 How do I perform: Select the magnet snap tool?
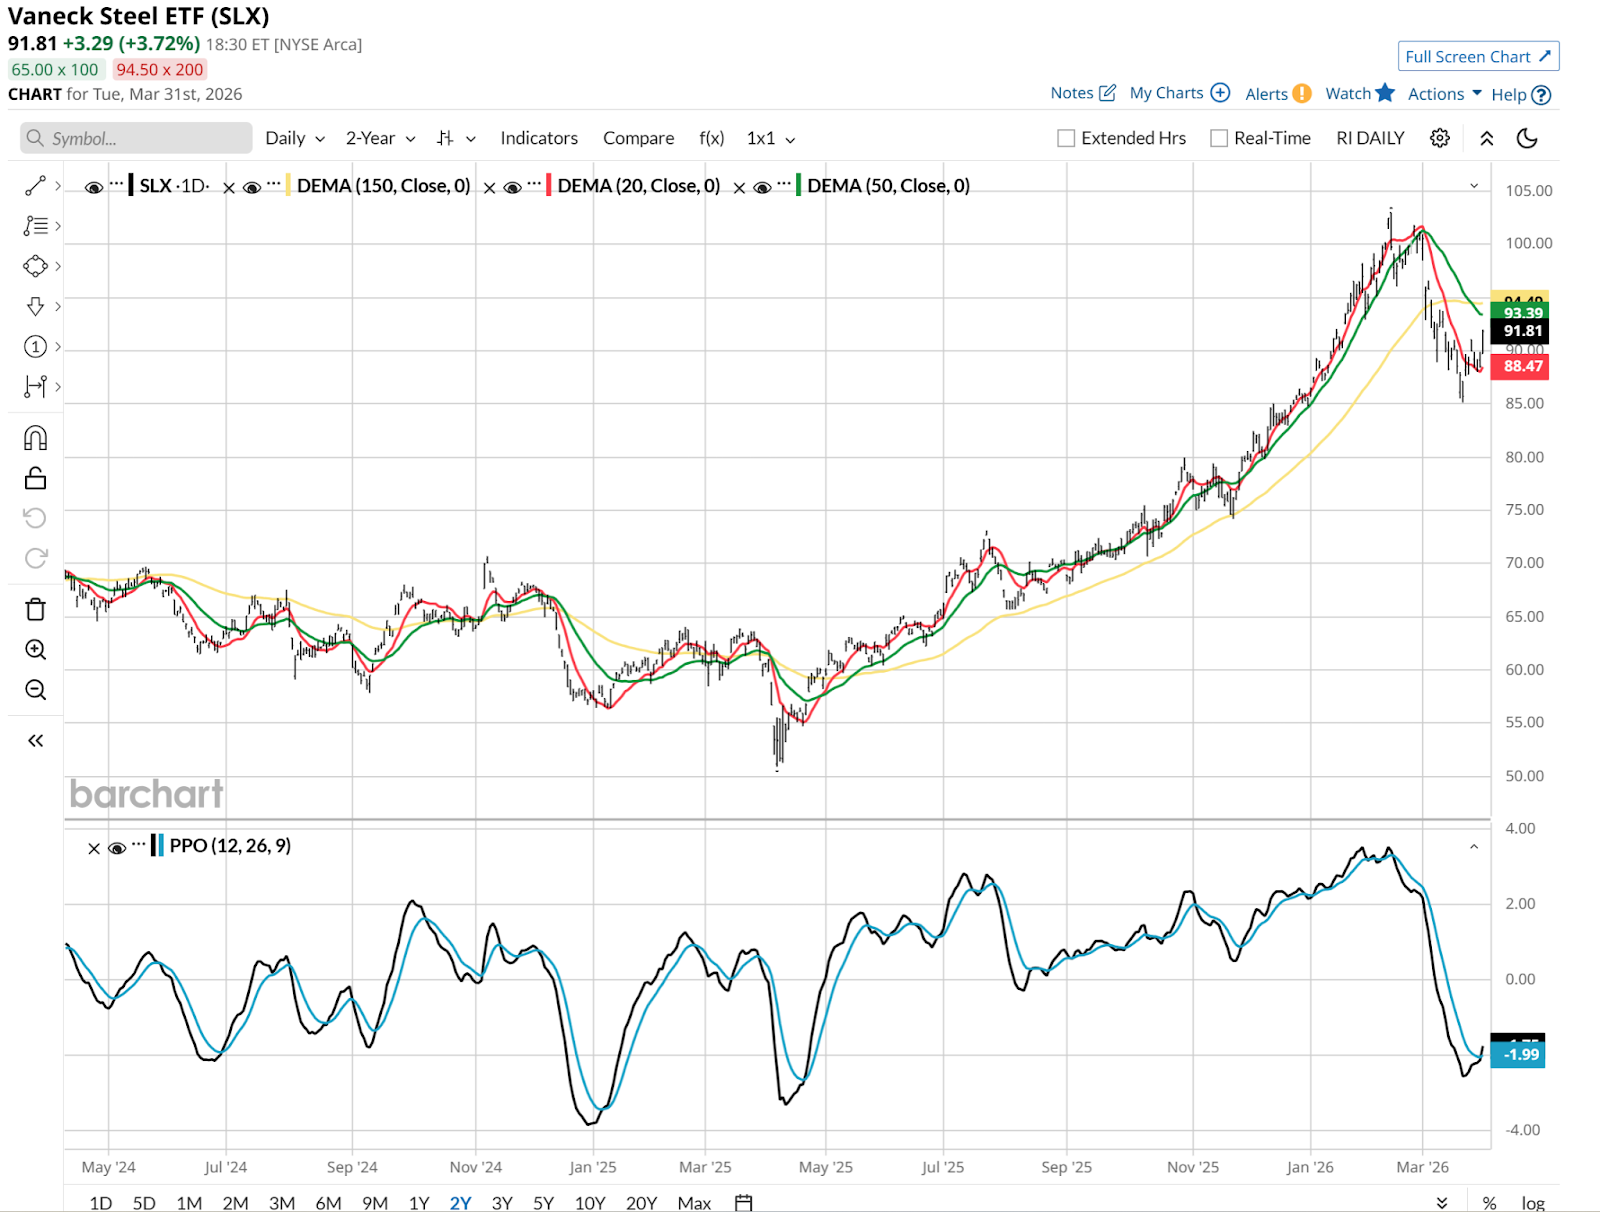pyautogui.click(x=35, y=438)
